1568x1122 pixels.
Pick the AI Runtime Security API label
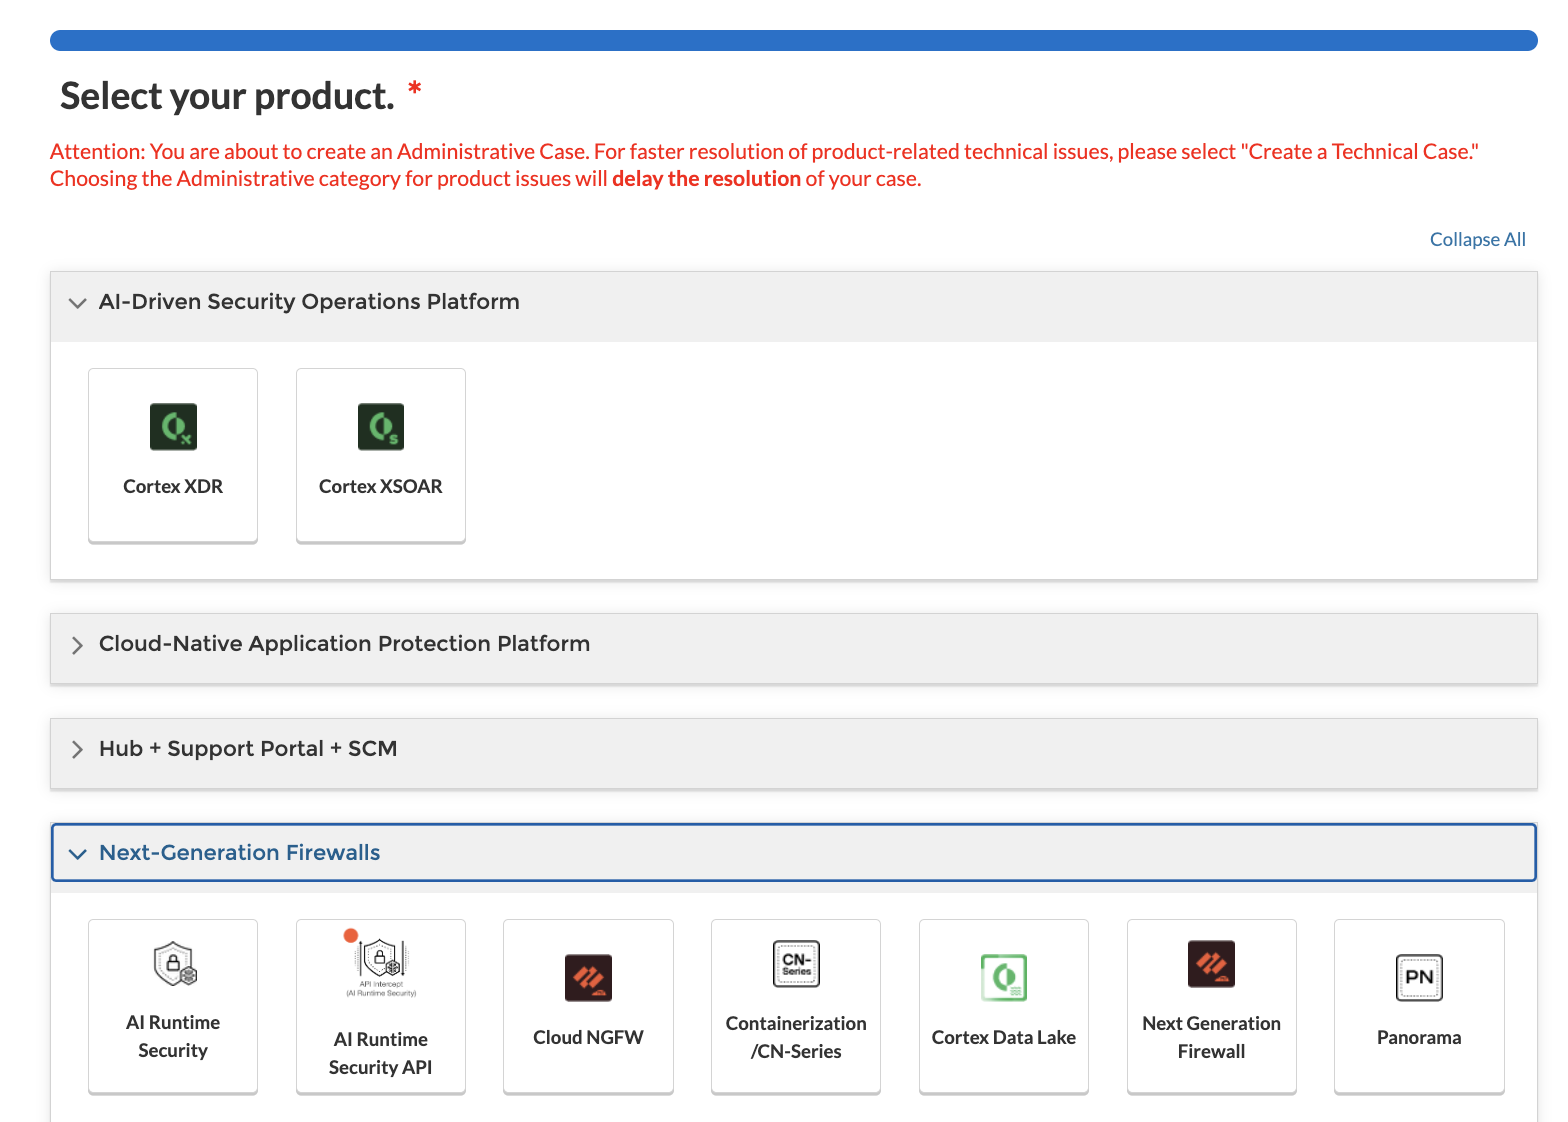pos(381,1054)
